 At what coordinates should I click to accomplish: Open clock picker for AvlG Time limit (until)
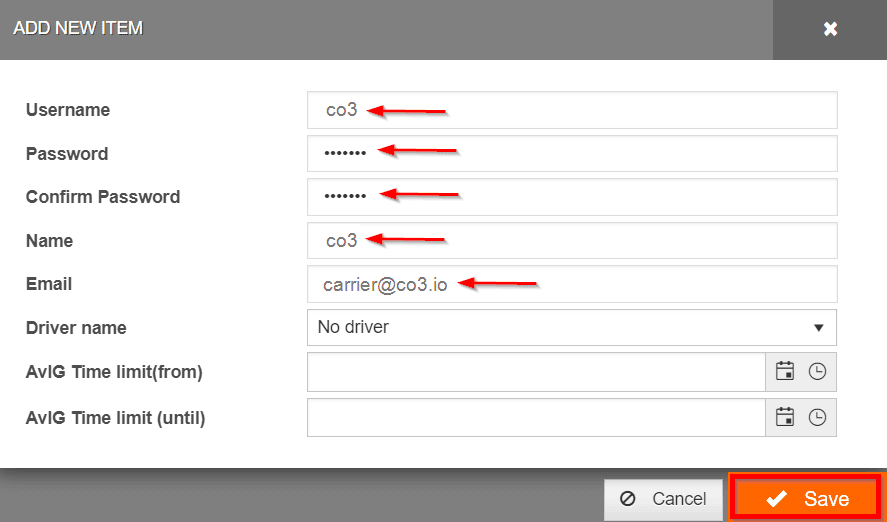(x=817, y=417)
